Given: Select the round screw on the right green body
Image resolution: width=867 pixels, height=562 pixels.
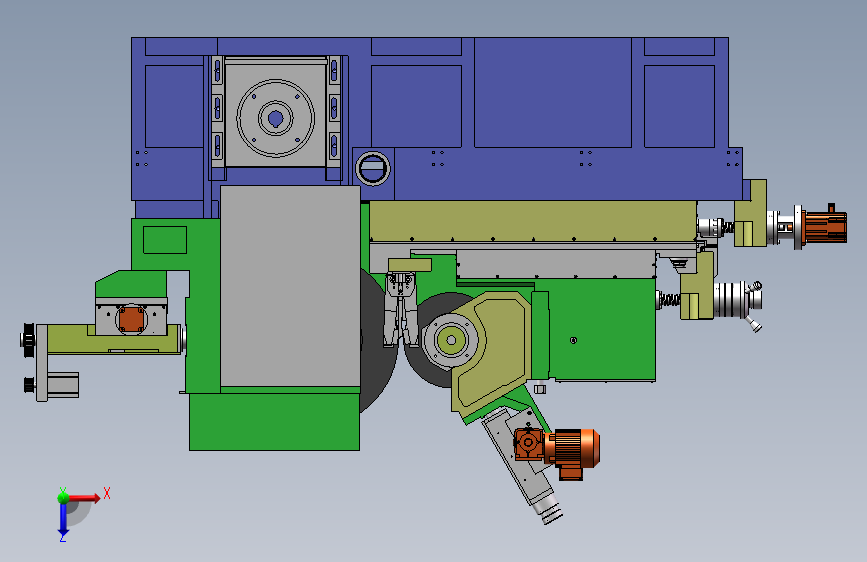Looking at the screenshot, I should 573,340.
